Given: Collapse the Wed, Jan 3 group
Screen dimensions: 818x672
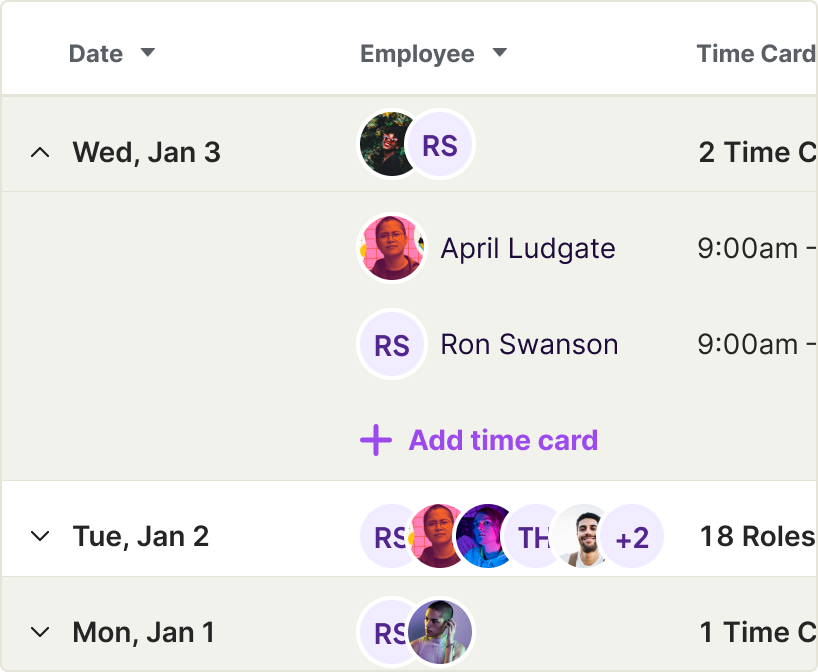Looking at the screenshot, I should point(40,152).
